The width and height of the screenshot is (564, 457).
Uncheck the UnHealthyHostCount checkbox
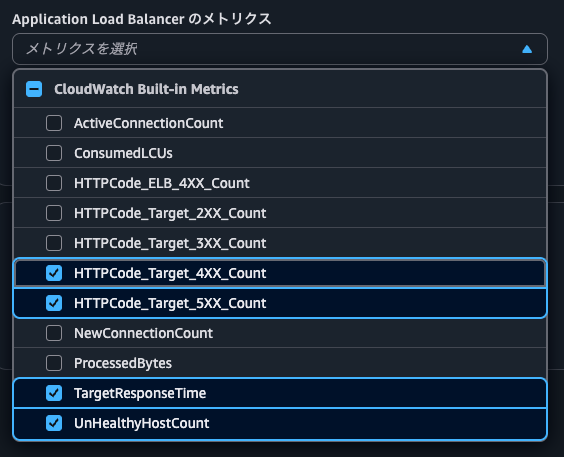pos(54,423)
